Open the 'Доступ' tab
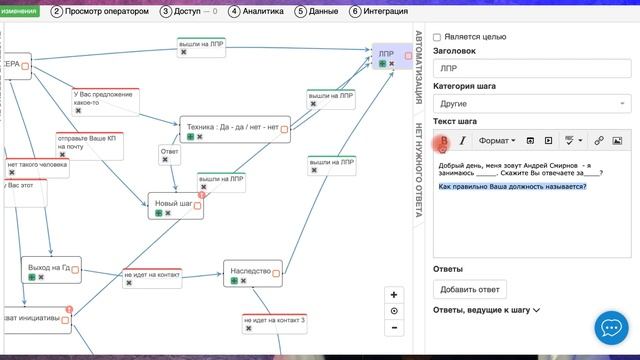Screen dimensions: 640x360 pyautogui.click(x=189, y=11)
